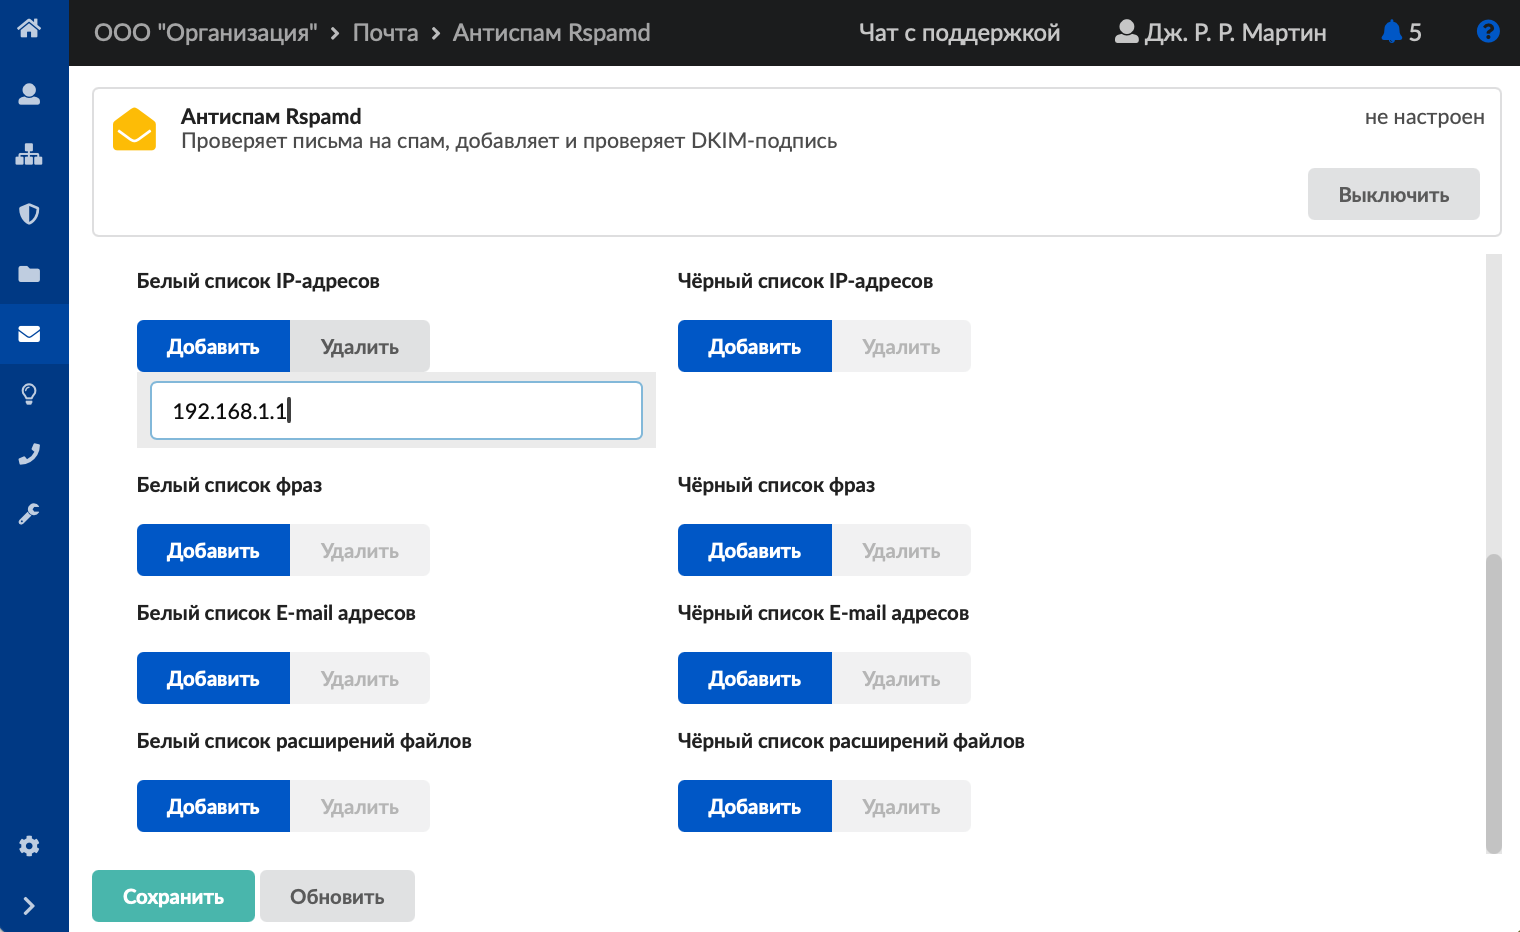Image resolution: width=1520 pixels, height=932 pixels.
Task: Open the shield security section
Action: [x=29, y=214]
